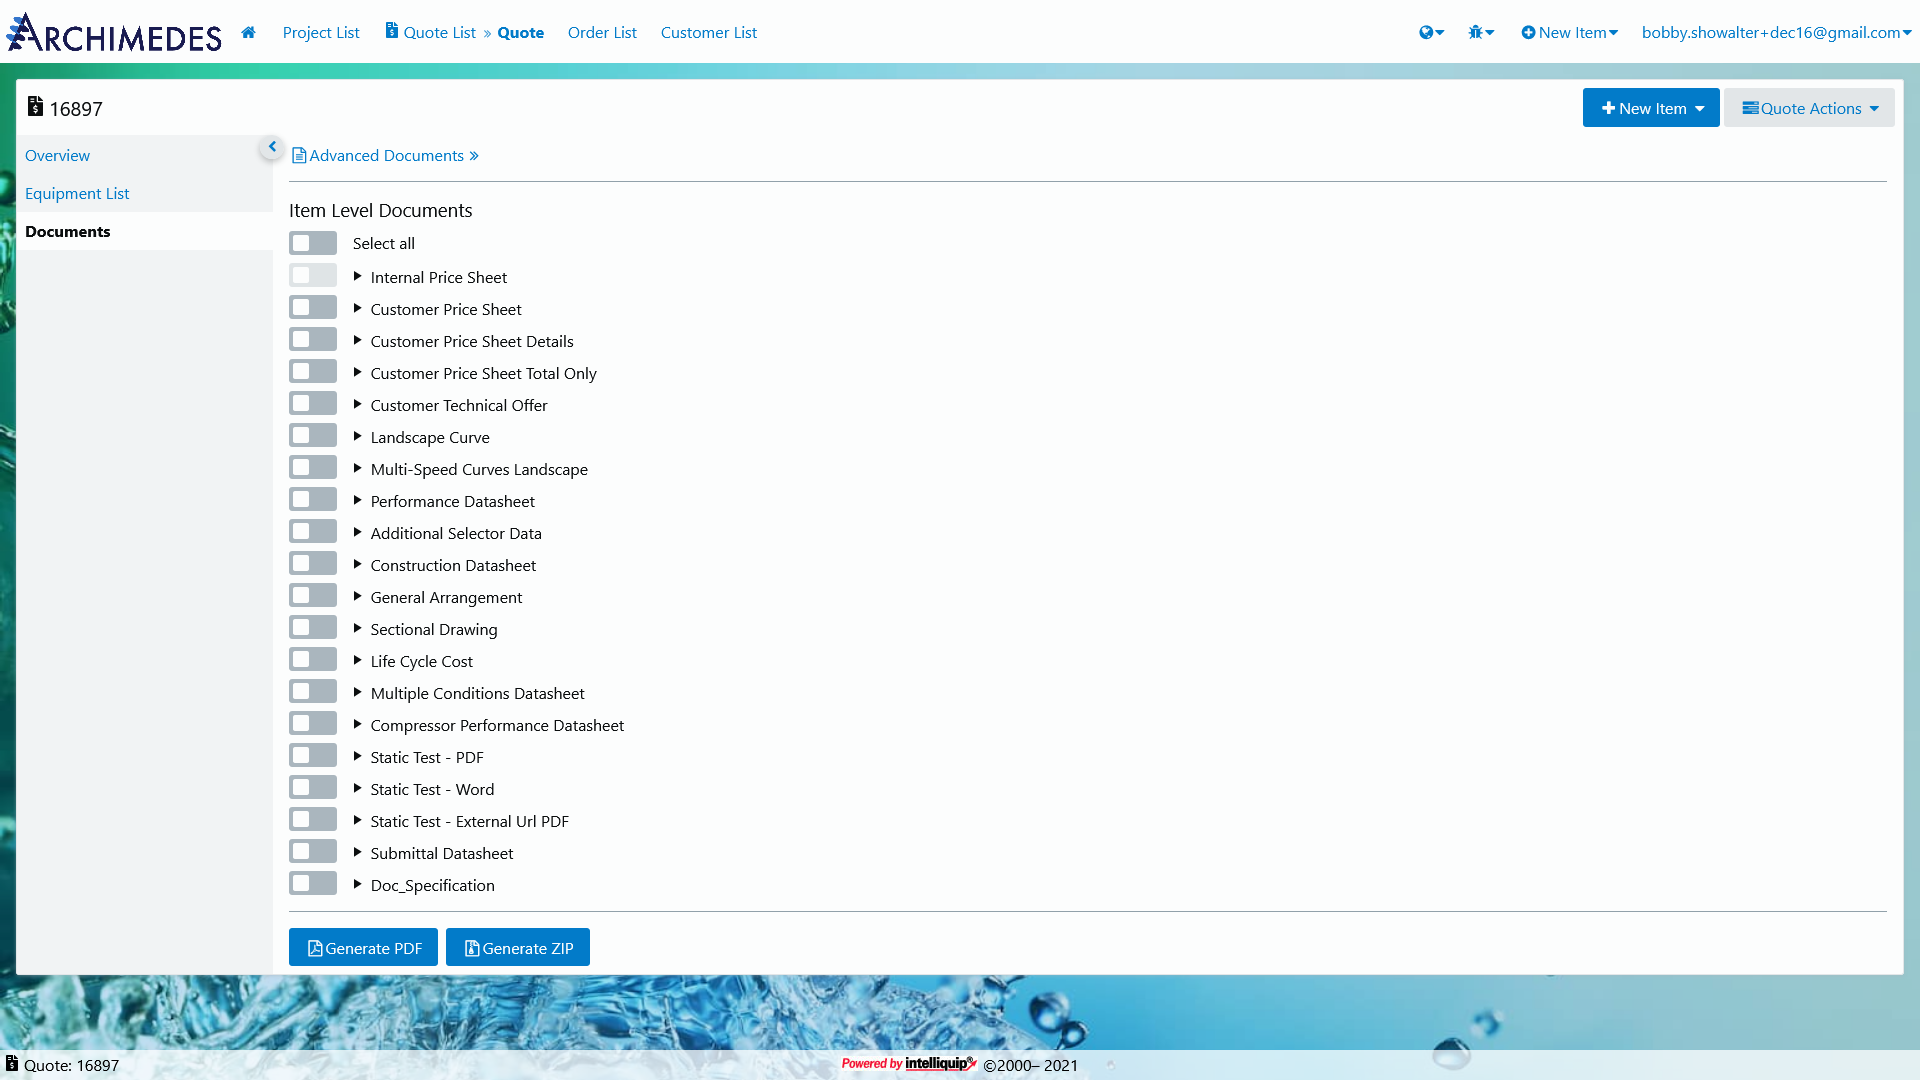Image resolution: width=1920 pixels, height=1080 pixels.
Task: Expand Landscape Curve triangle
Action: pos(357,436)
